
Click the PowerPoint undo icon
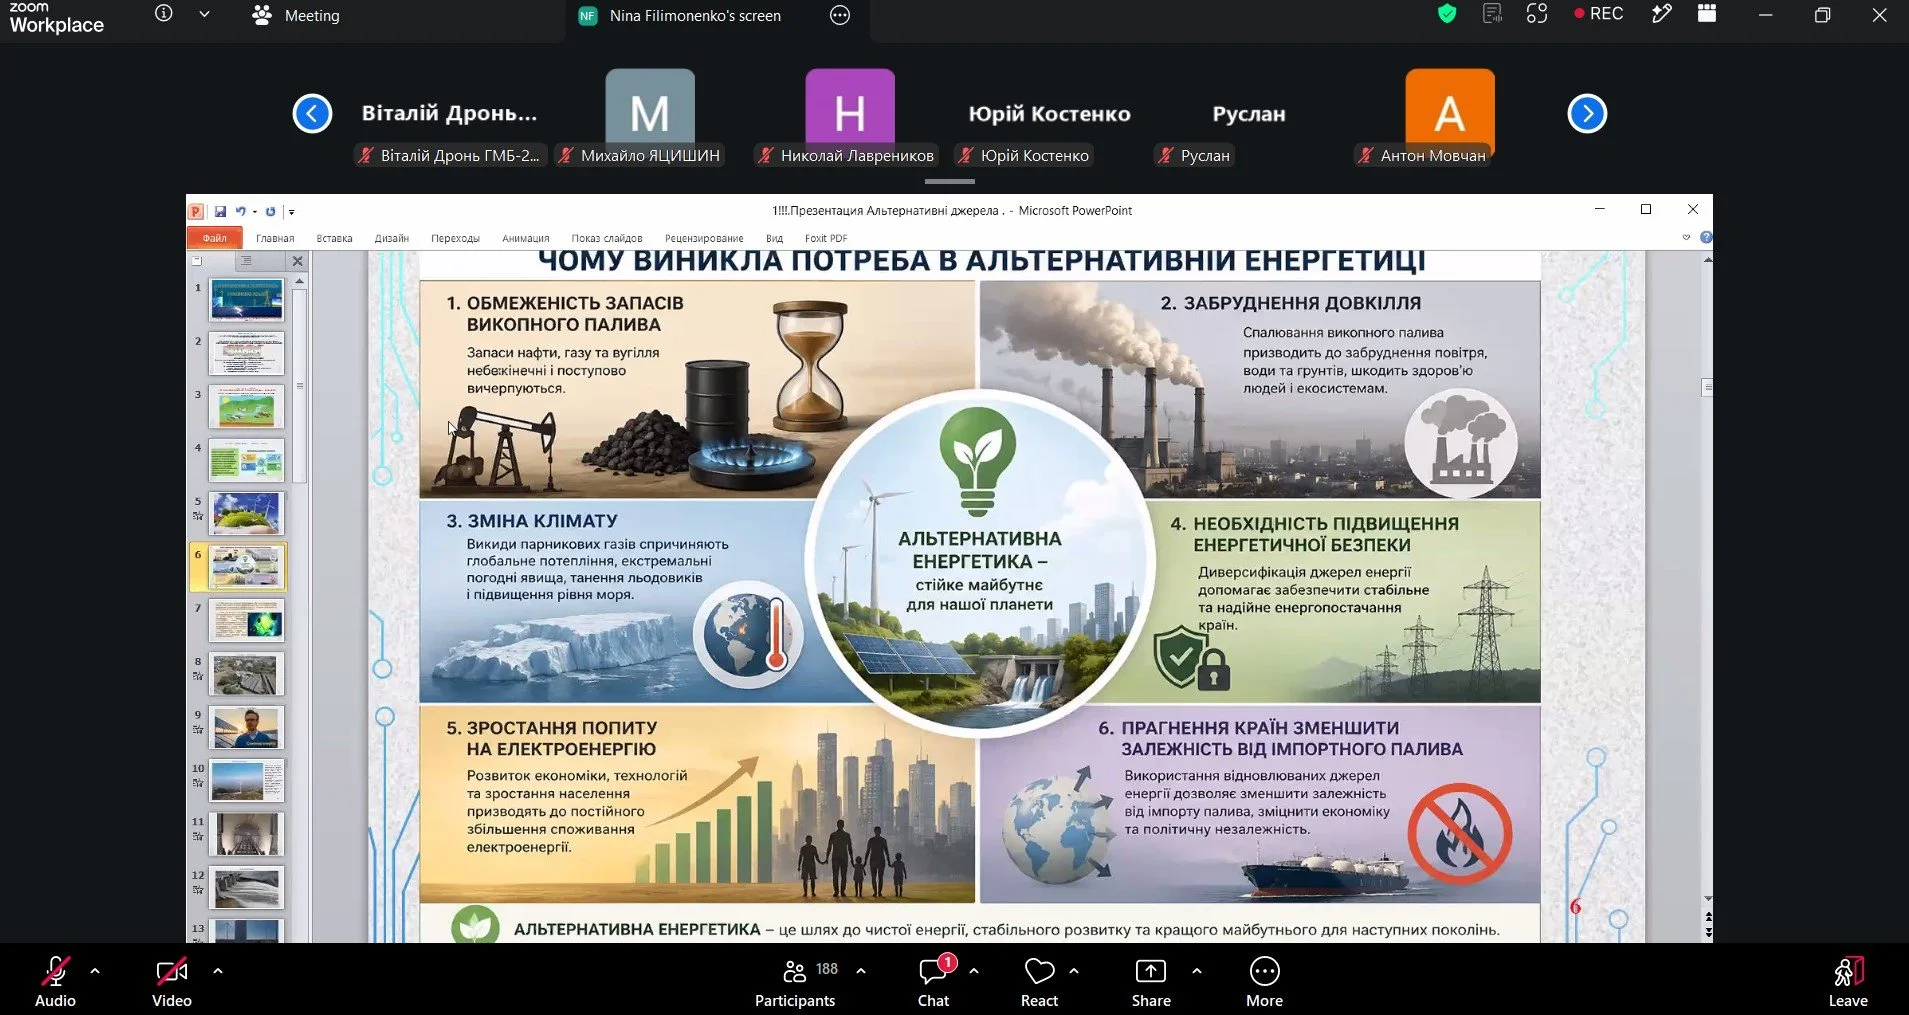241,211
